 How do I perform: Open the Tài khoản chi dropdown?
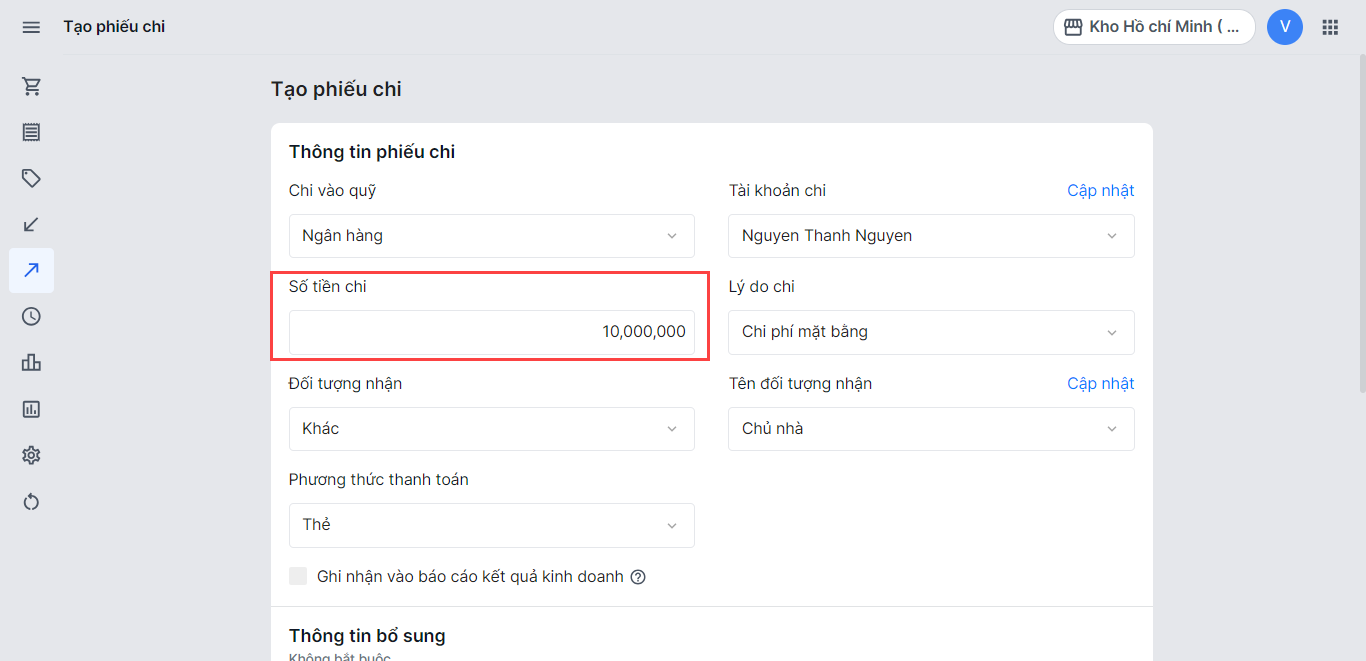tap(930, 236)
